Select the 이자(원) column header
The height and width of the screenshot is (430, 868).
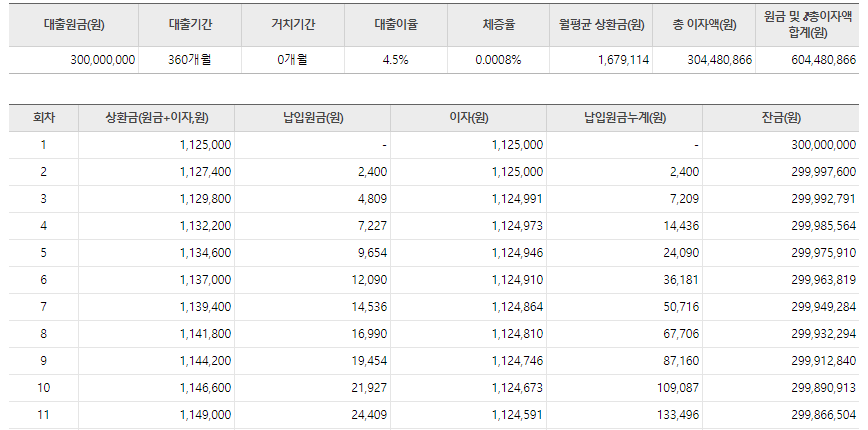(469, 118)
